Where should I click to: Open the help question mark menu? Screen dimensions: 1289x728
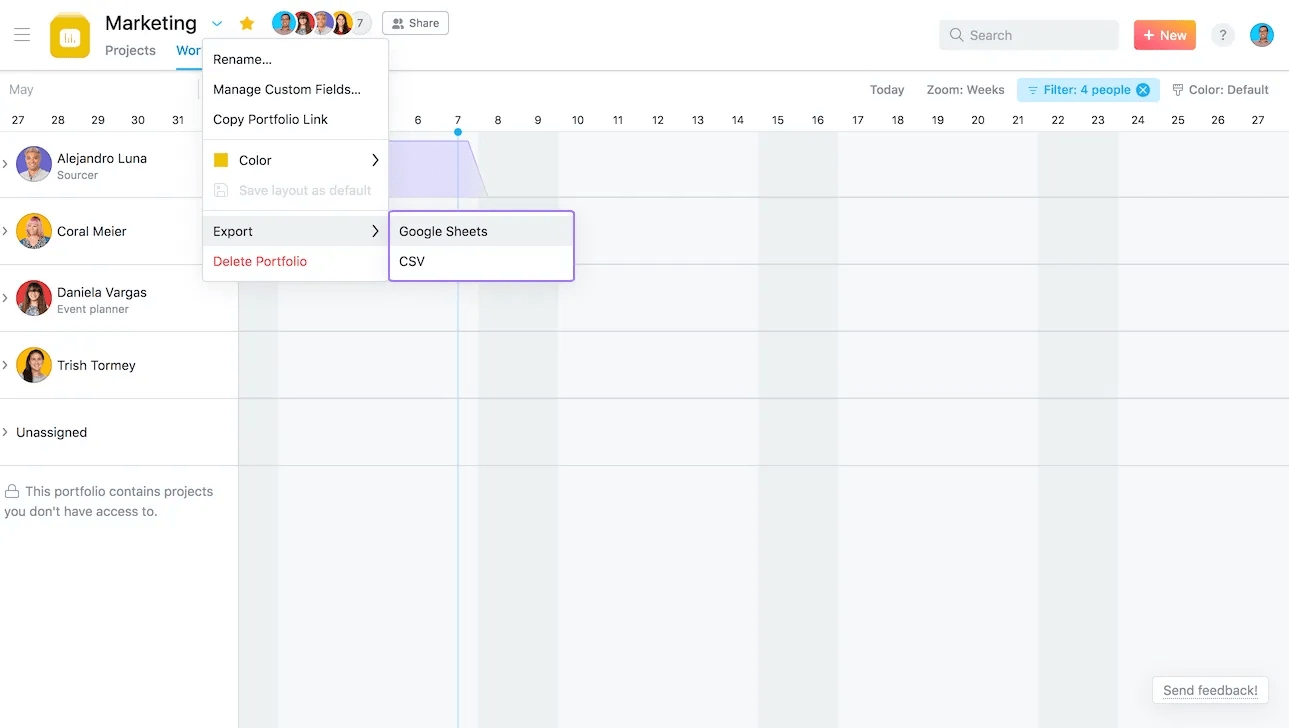tap(1222, 35)
